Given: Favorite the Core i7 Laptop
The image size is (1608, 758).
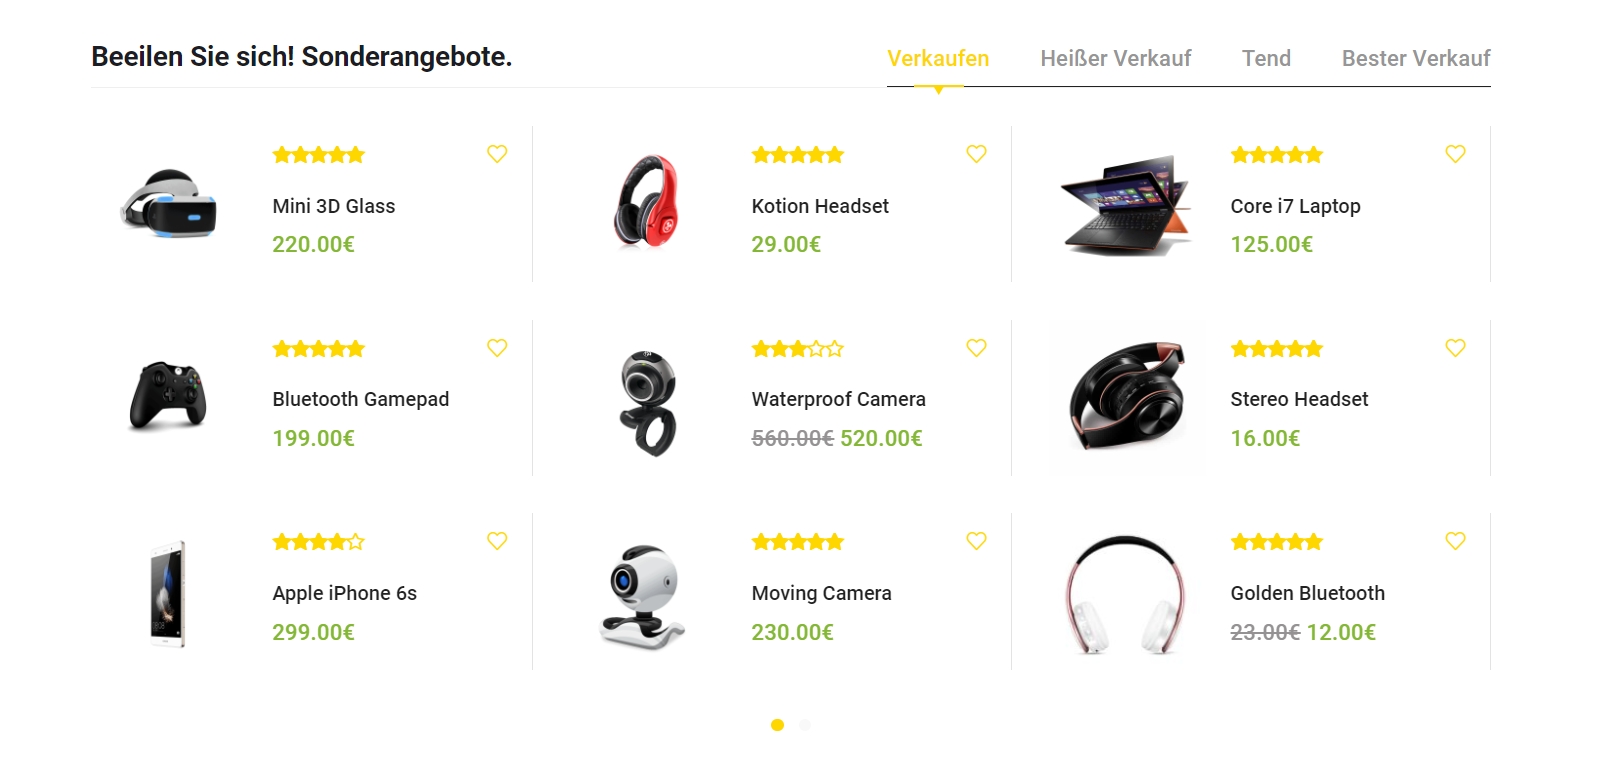Looking at the screenshot, I should coord(1455,154).
